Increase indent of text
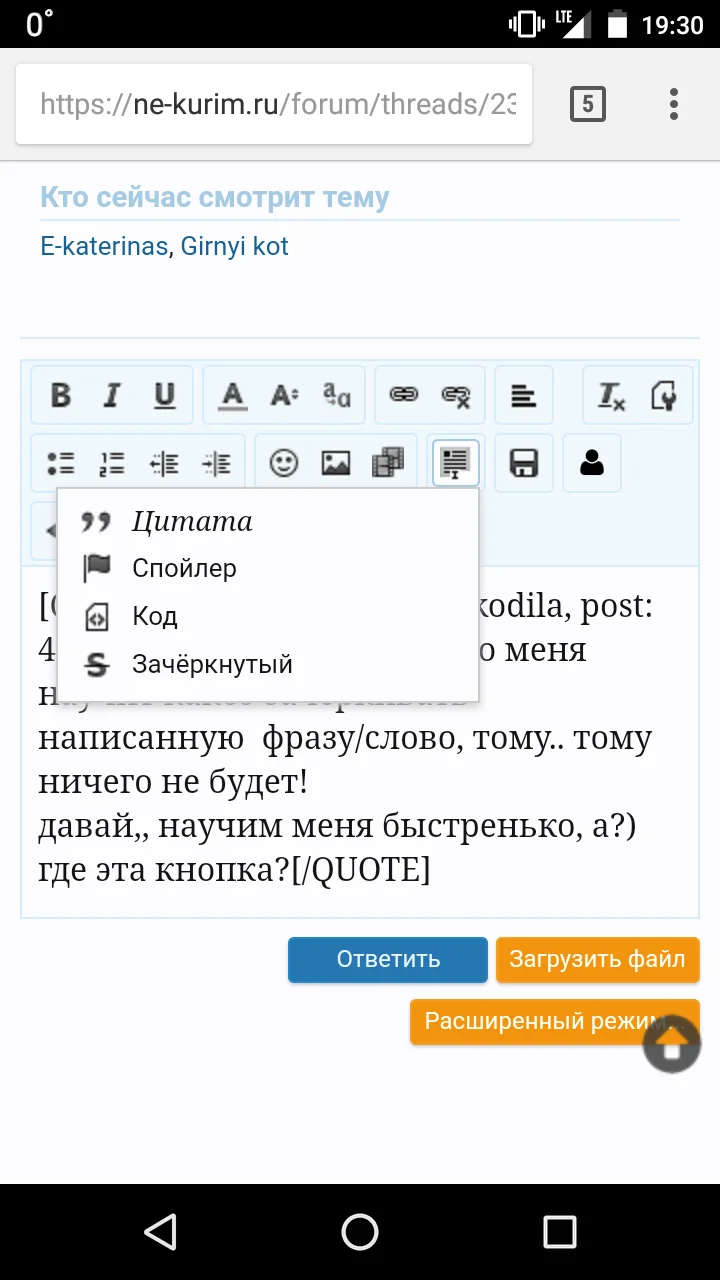Screen dimensions: 720x1280 217,463
